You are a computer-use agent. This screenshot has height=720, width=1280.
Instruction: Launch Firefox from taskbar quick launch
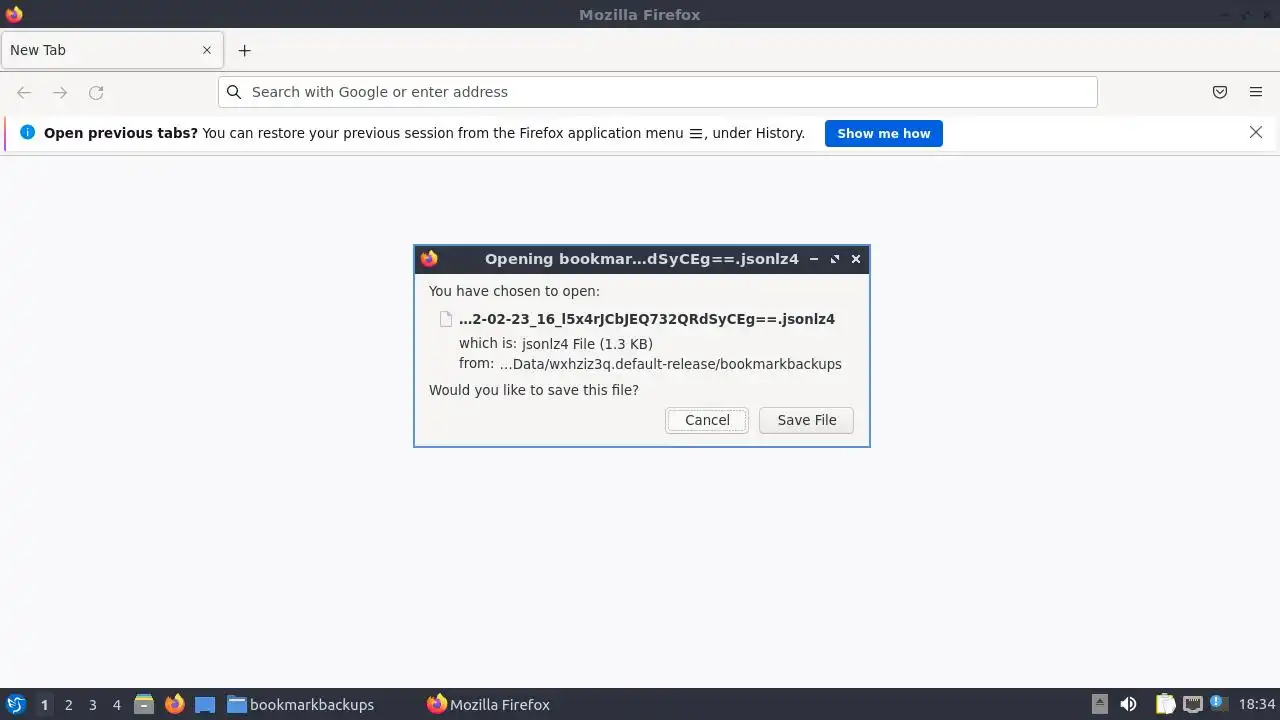[x=175, y=705]
